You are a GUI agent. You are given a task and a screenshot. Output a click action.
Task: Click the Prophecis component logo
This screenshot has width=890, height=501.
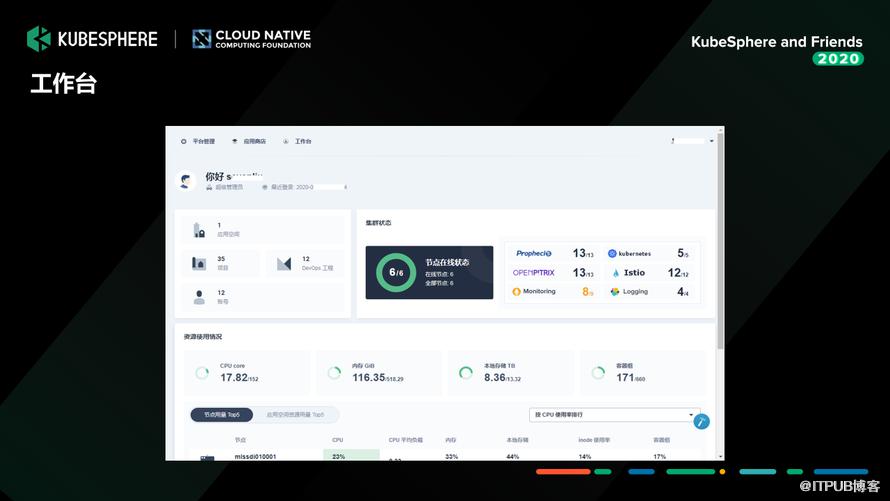pyautogui.click(x=534, y=253)
